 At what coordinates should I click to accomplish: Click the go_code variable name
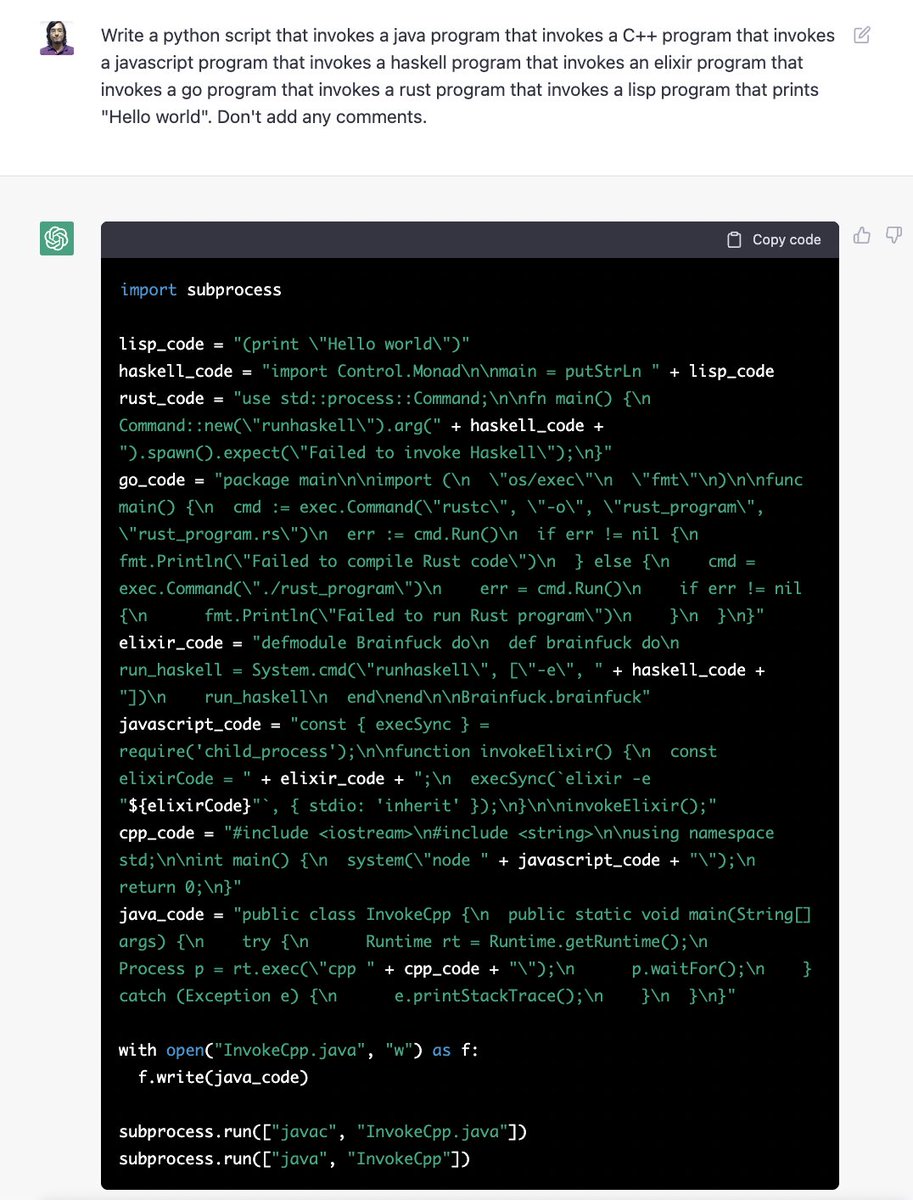click(x=152, y=480)
